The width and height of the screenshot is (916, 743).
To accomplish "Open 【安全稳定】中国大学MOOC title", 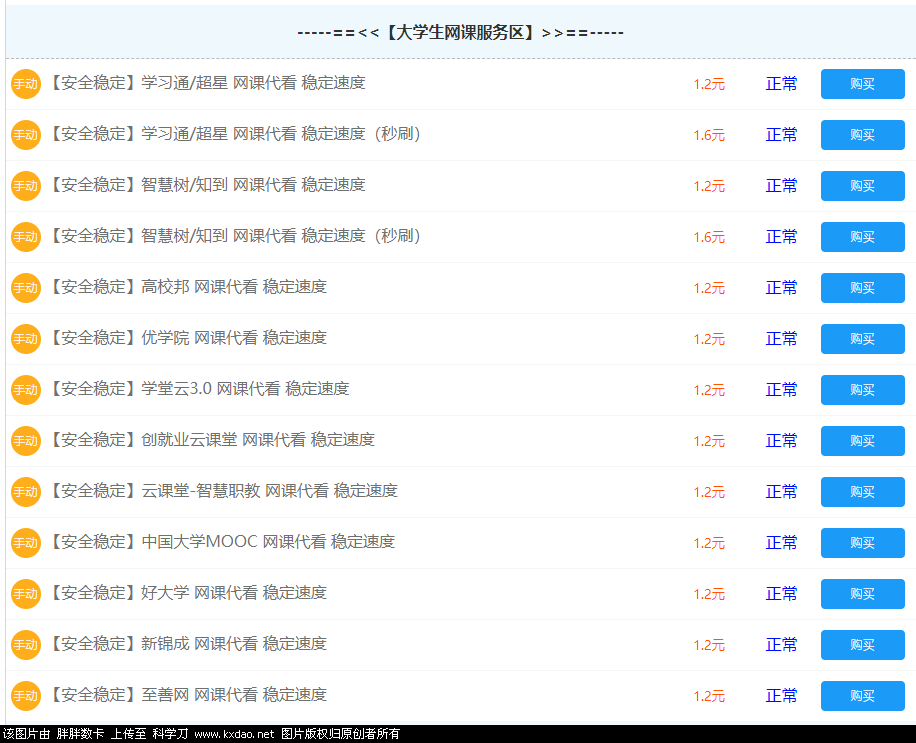I will tap(221, 541).
